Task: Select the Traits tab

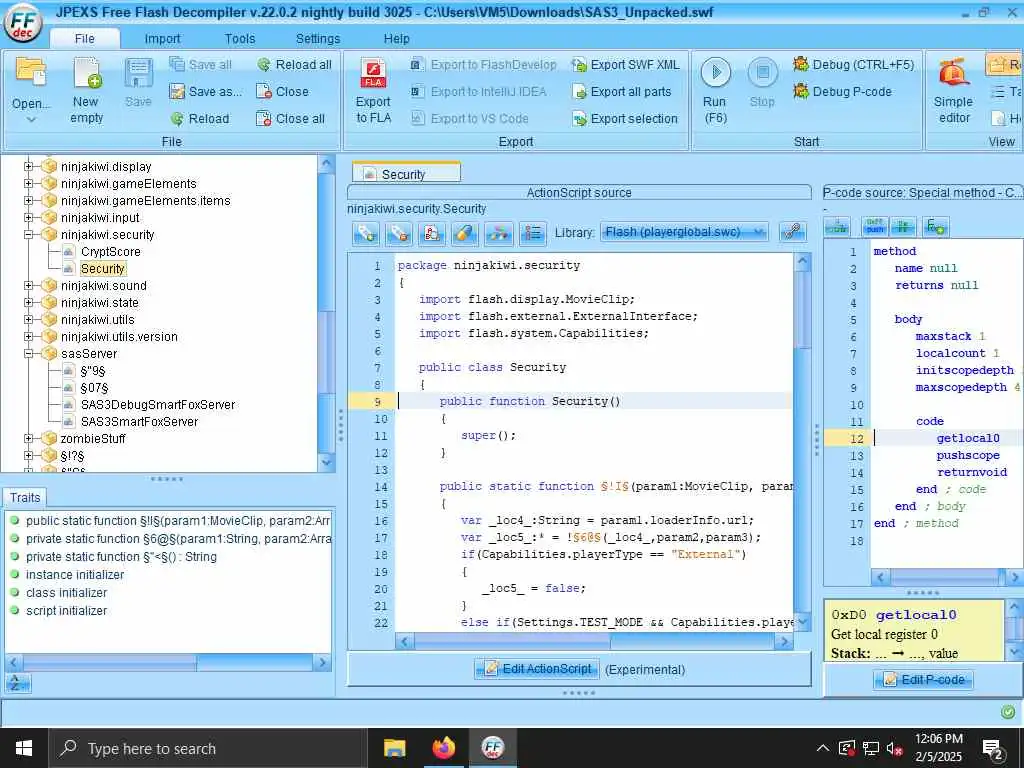Action: [25, 498]
